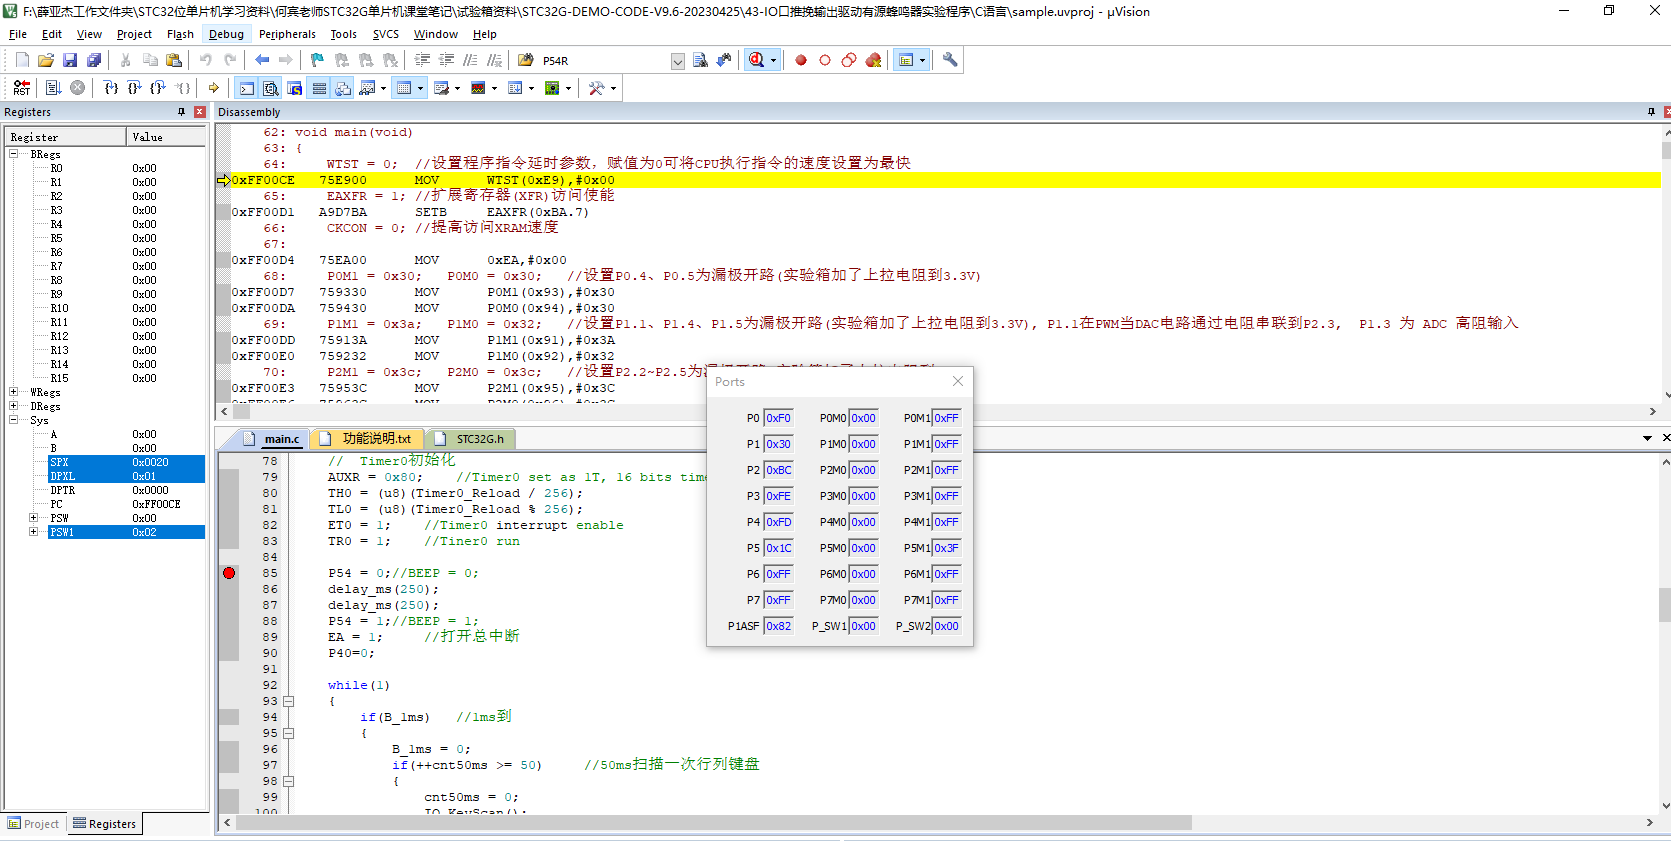Click the editor vertical scrollbar thumb

[x=1664, y=604]
